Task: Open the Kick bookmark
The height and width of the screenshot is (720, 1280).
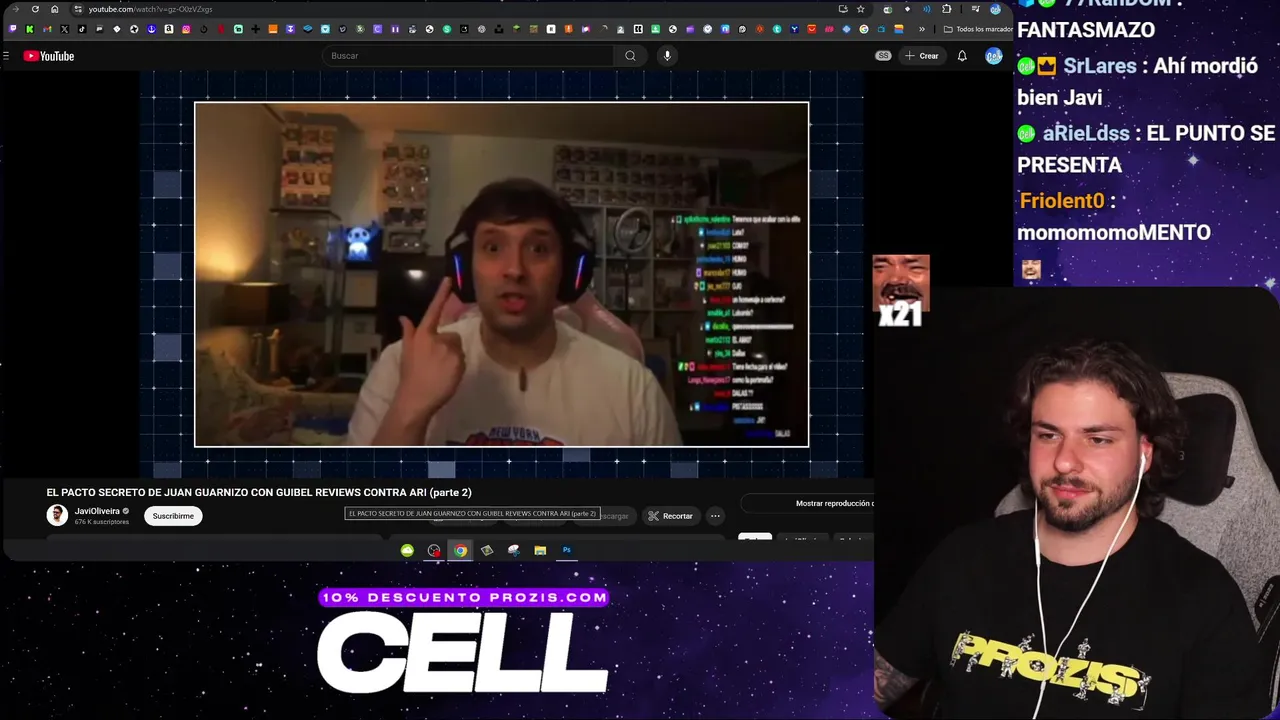Action: coord(30,29)
